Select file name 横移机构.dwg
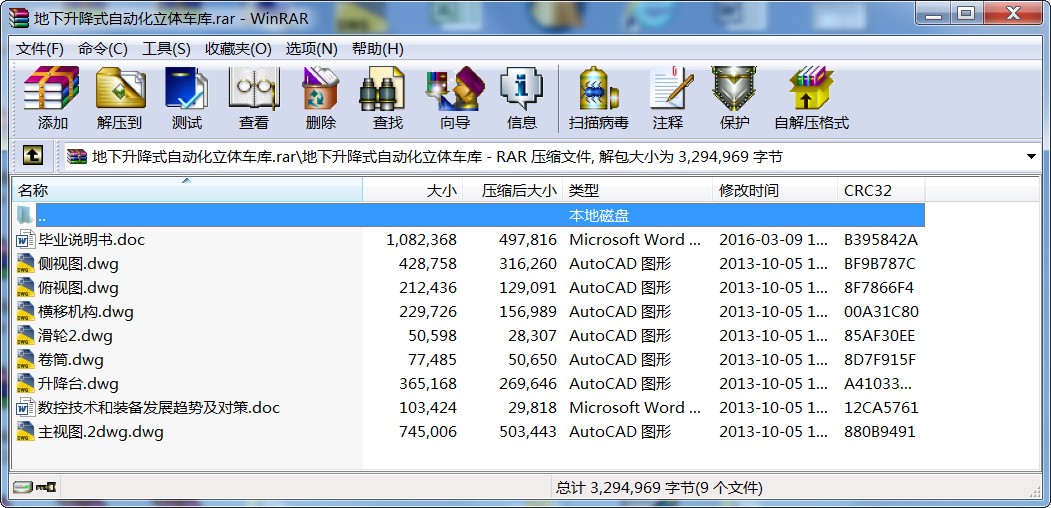 click(x=86, y=312)
